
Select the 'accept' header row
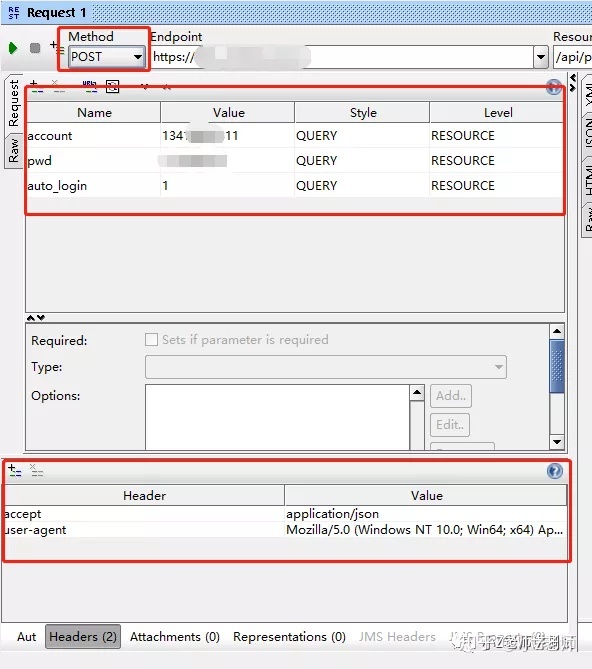click(285, 514)
